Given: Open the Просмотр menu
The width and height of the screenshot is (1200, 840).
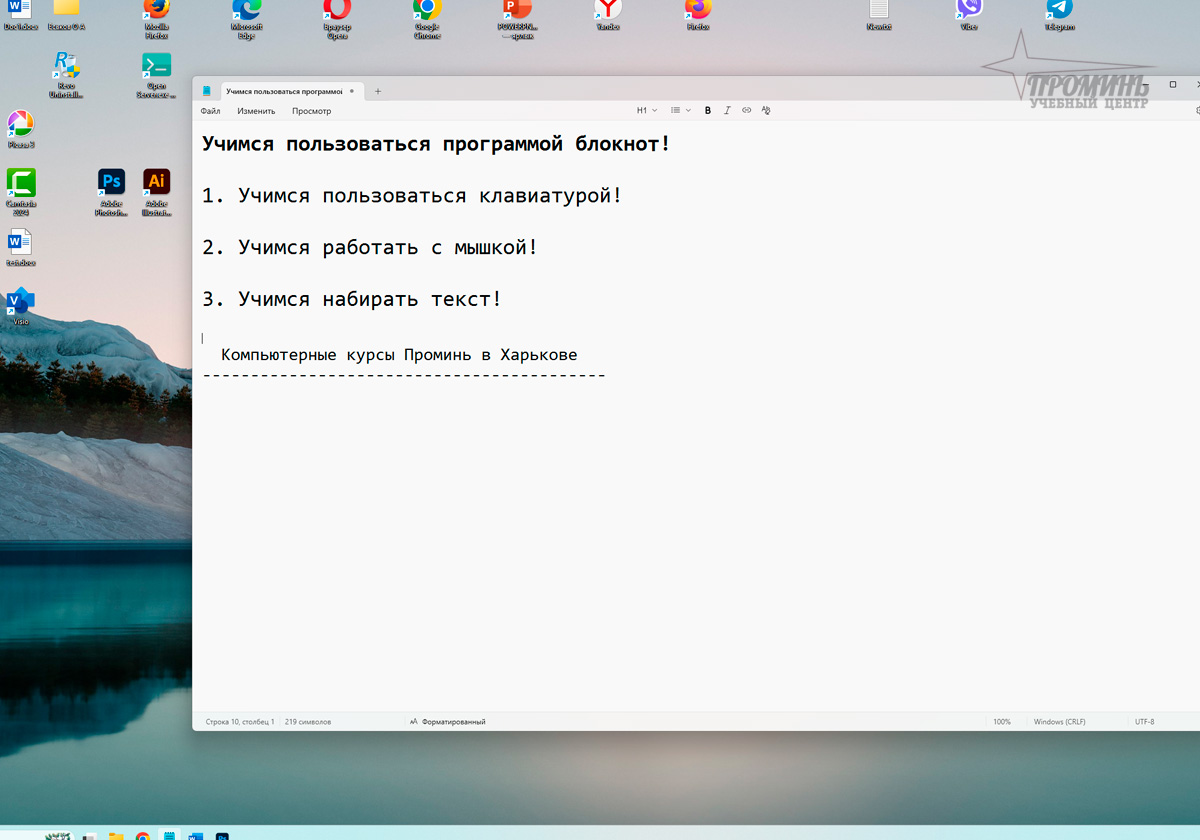Looking at the screenshot, I should point(311,111).
